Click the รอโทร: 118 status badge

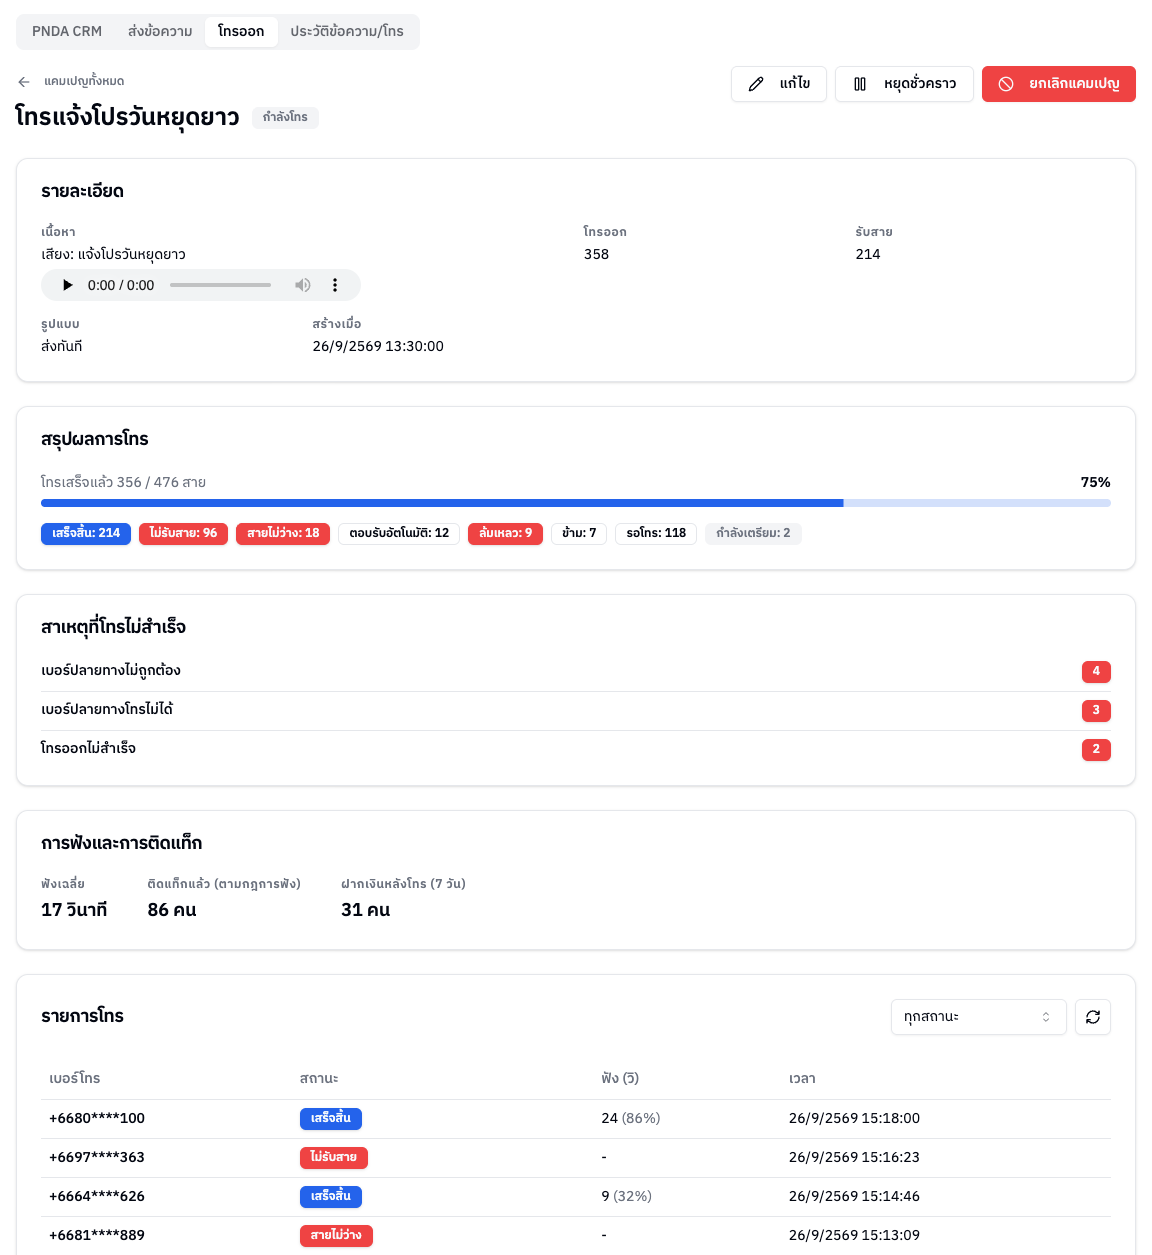point(656,534)
